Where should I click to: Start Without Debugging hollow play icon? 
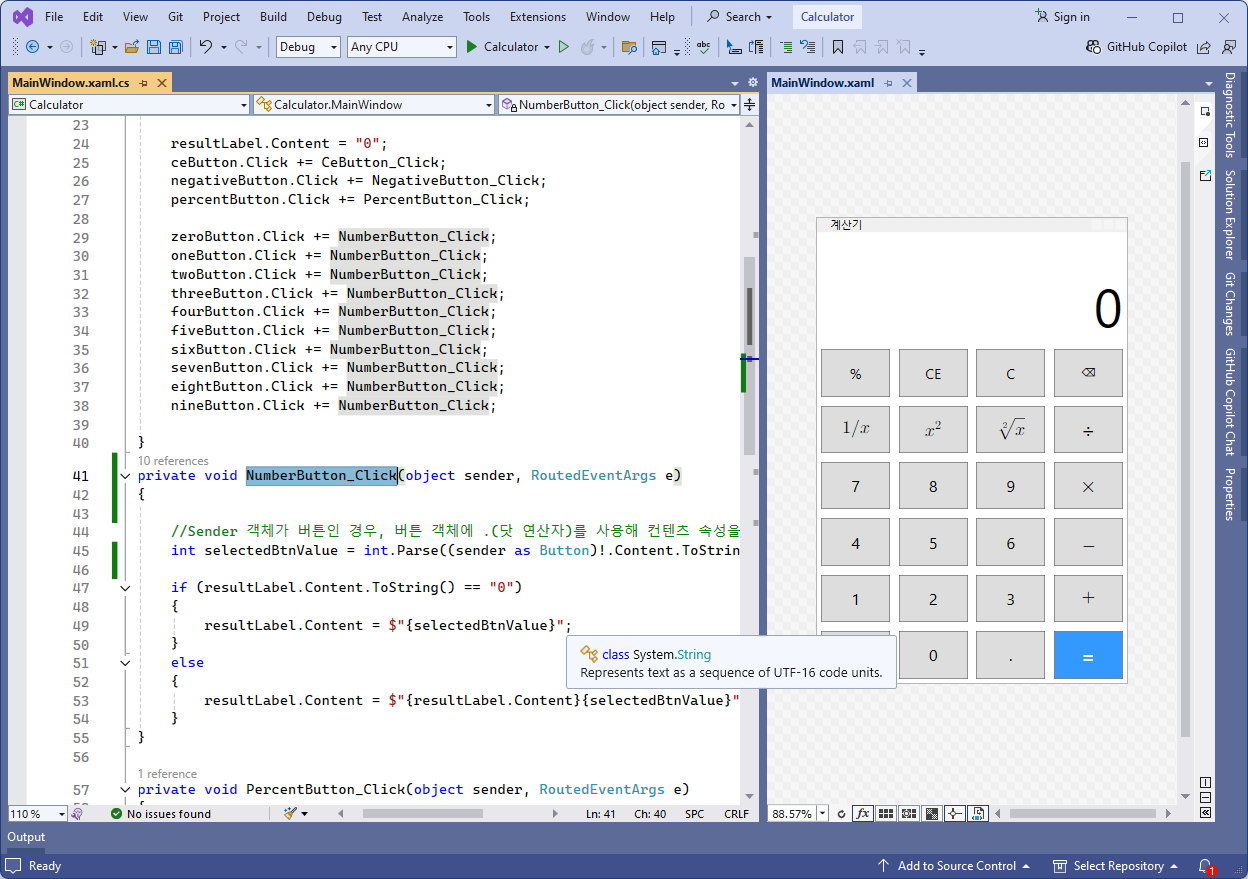(x=564, y=47)
